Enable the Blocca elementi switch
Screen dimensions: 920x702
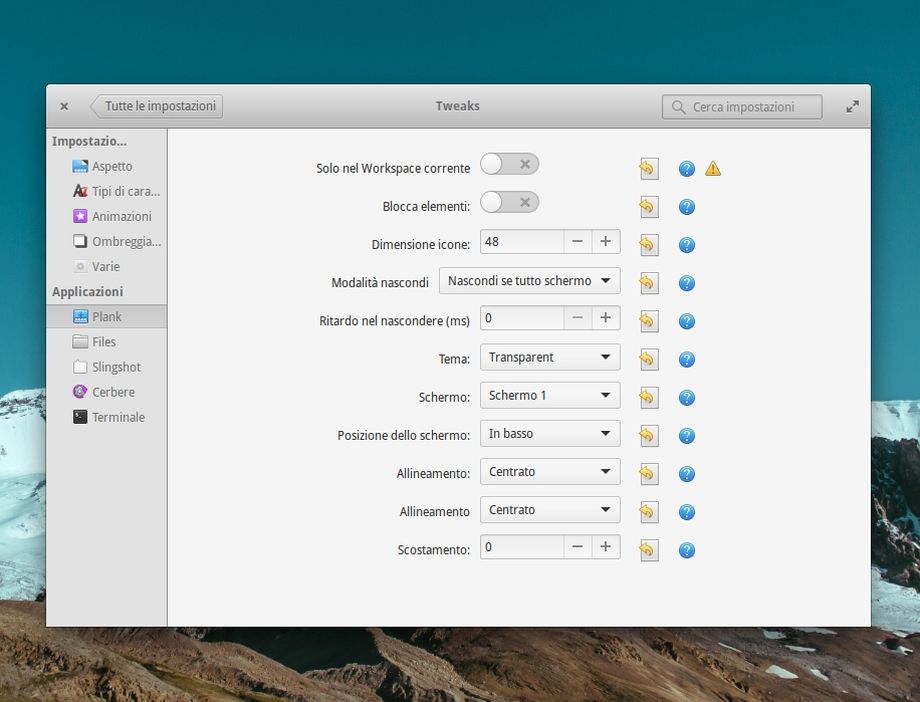(x=509, y=203)
